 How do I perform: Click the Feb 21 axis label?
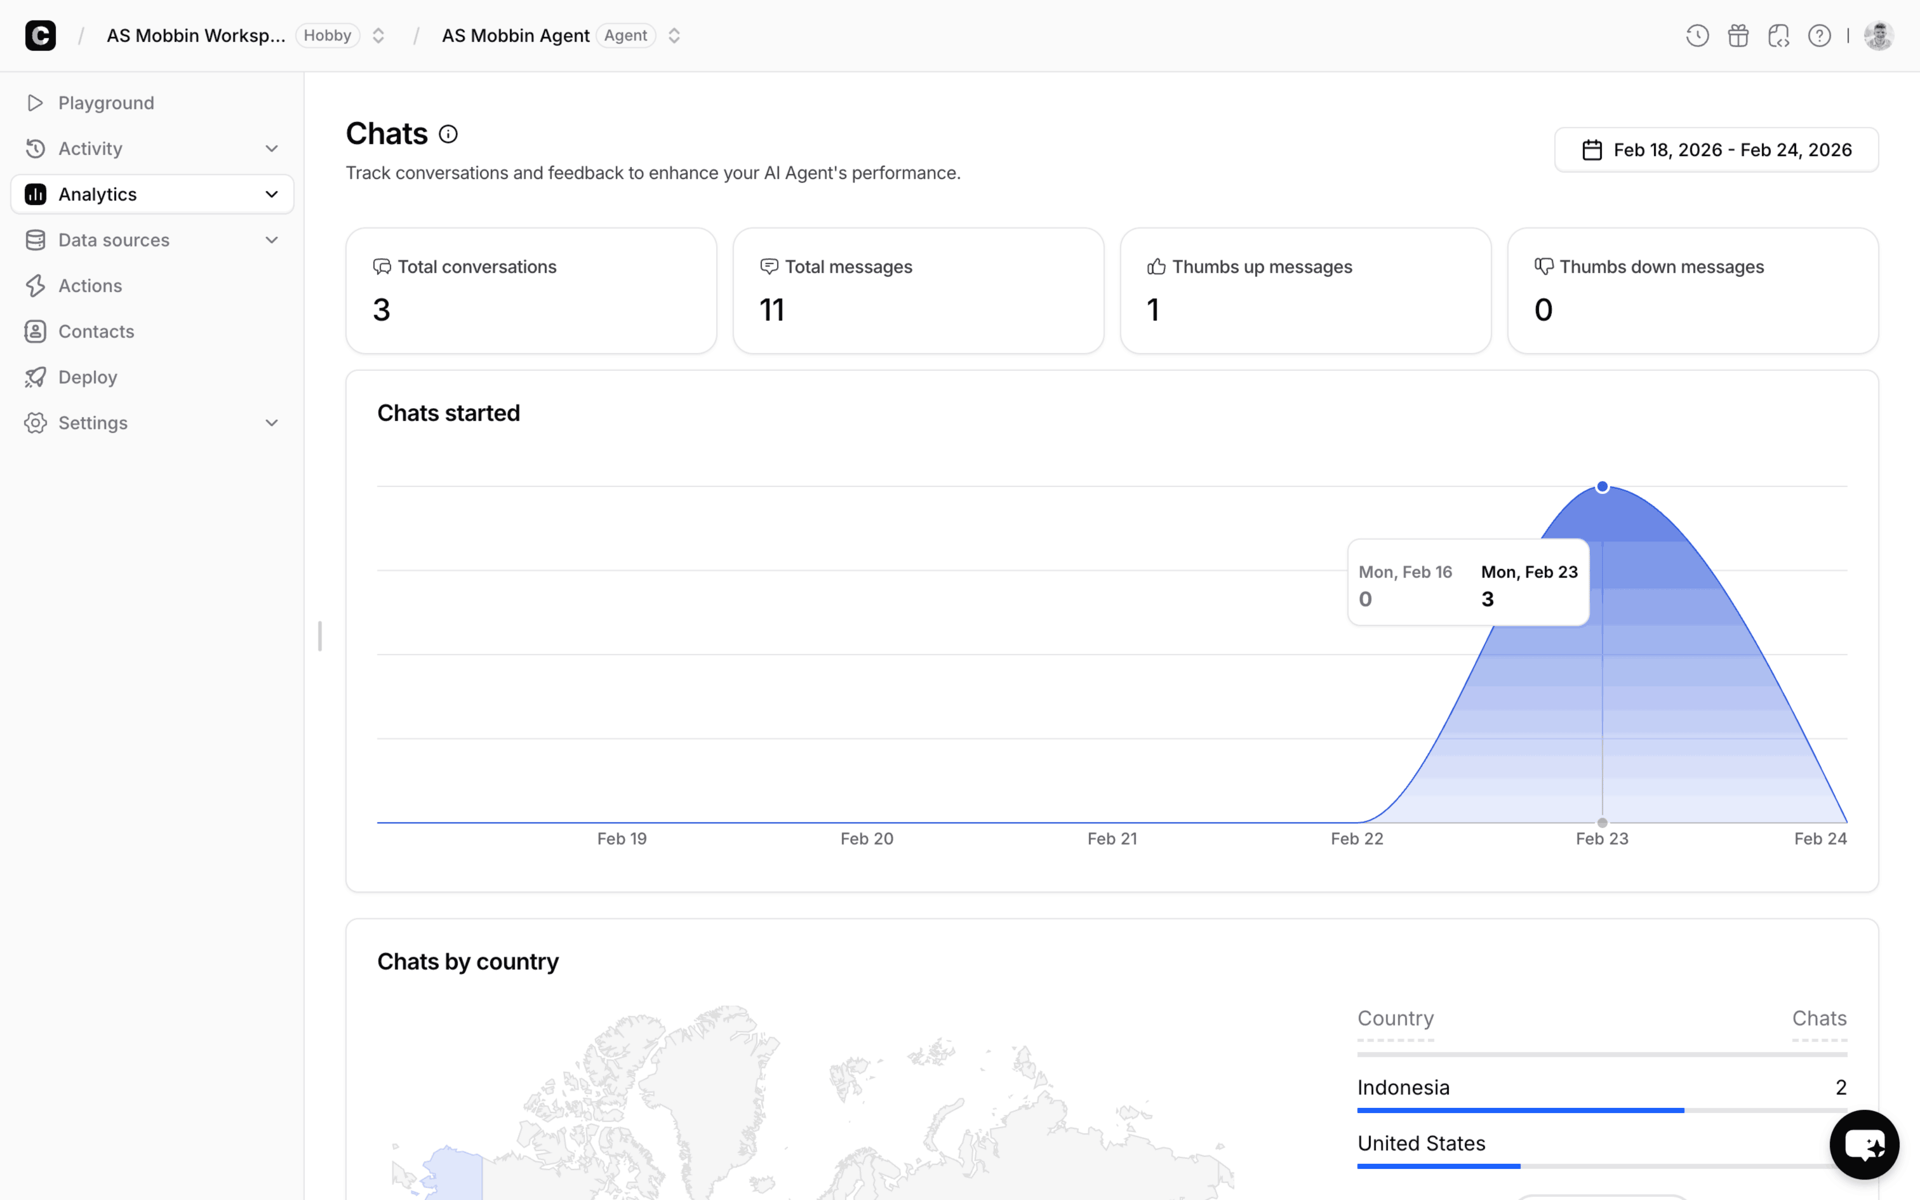pos(1112,839)
